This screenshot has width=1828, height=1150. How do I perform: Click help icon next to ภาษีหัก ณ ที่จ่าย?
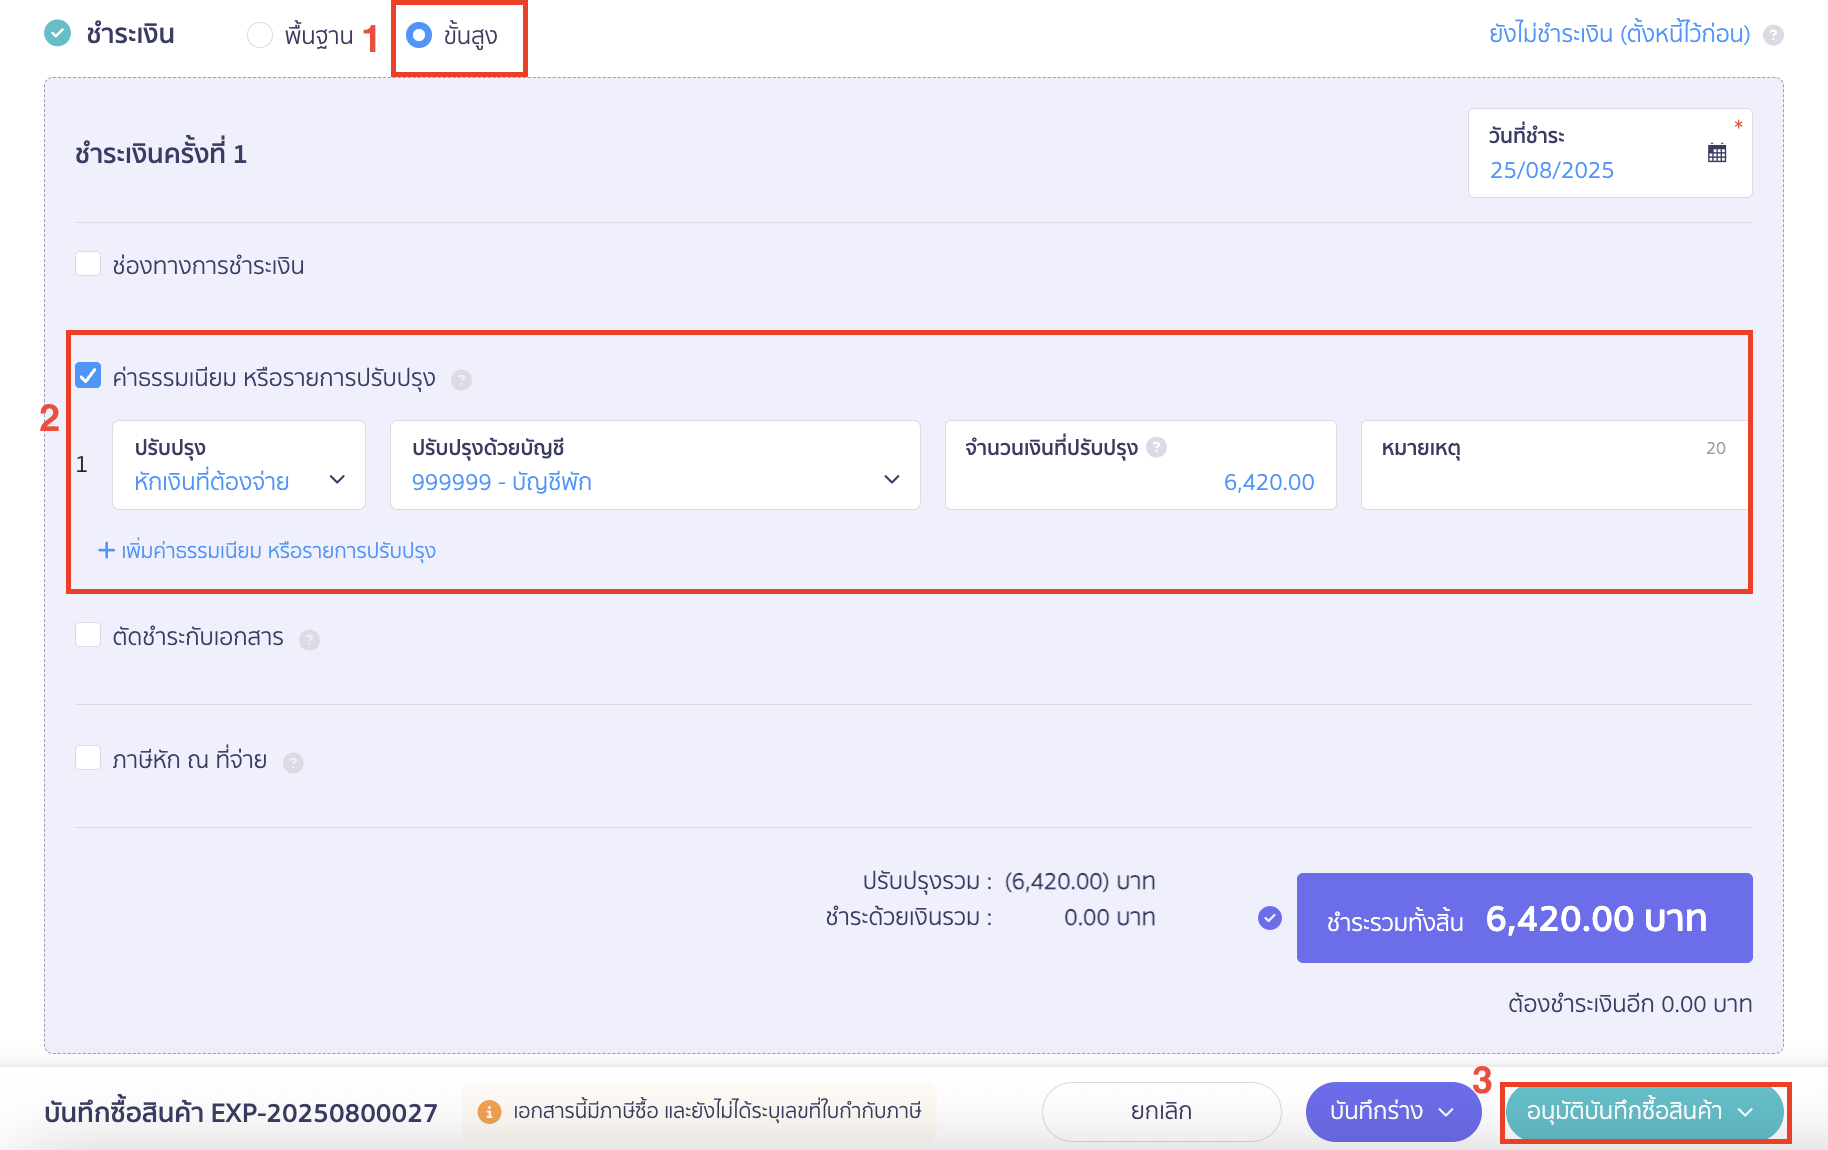tap(293, 763)
